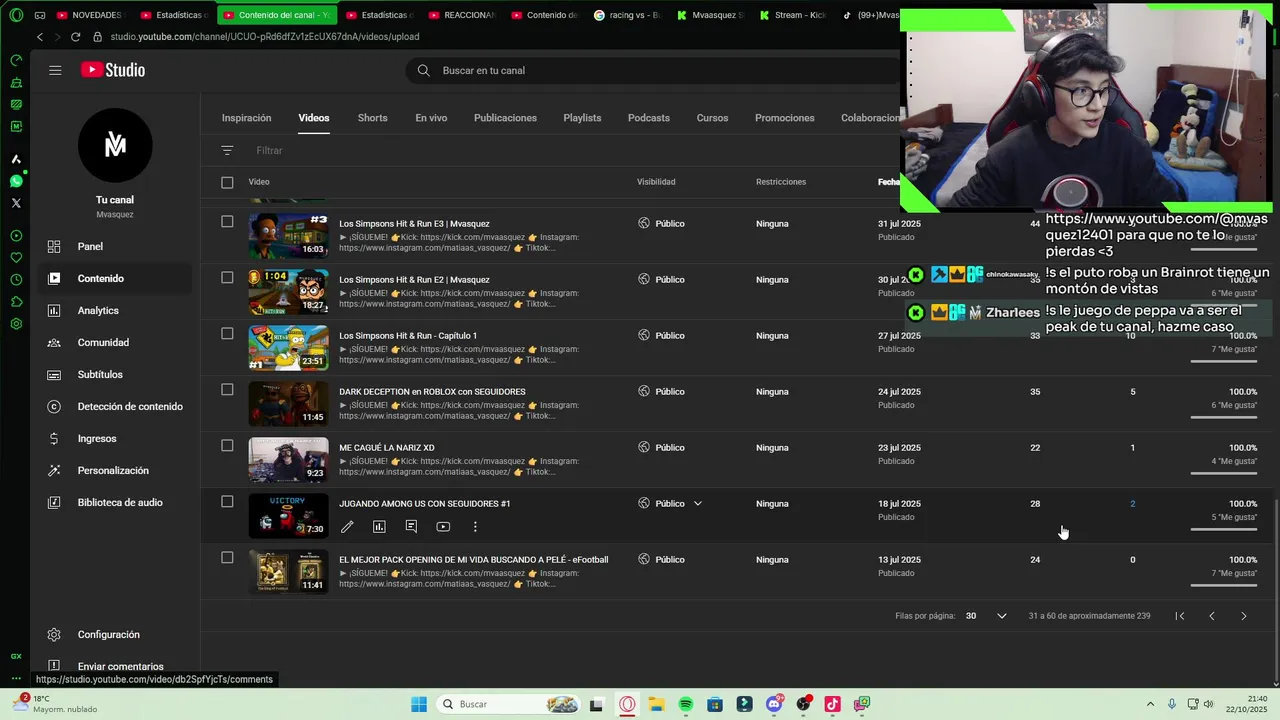Viewport: 1280px width, 720px height.
Task: Open the Panel dashboard icon in the sidebar
Action: pos(54,246)
